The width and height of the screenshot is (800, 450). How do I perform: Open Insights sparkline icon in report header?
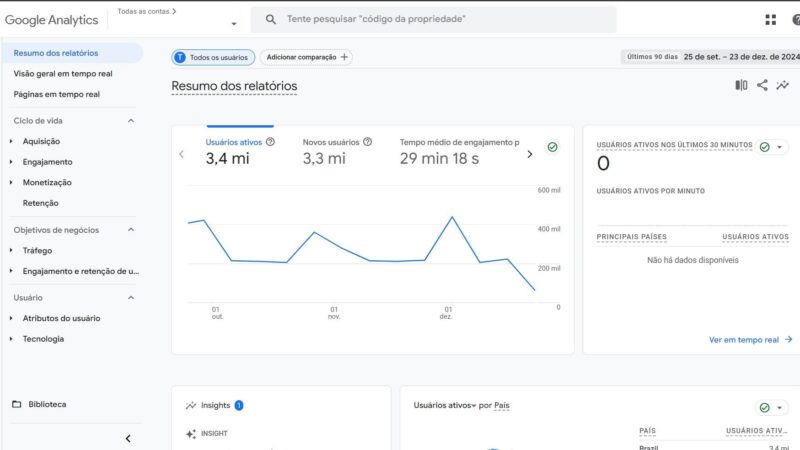tap(782, 85)
